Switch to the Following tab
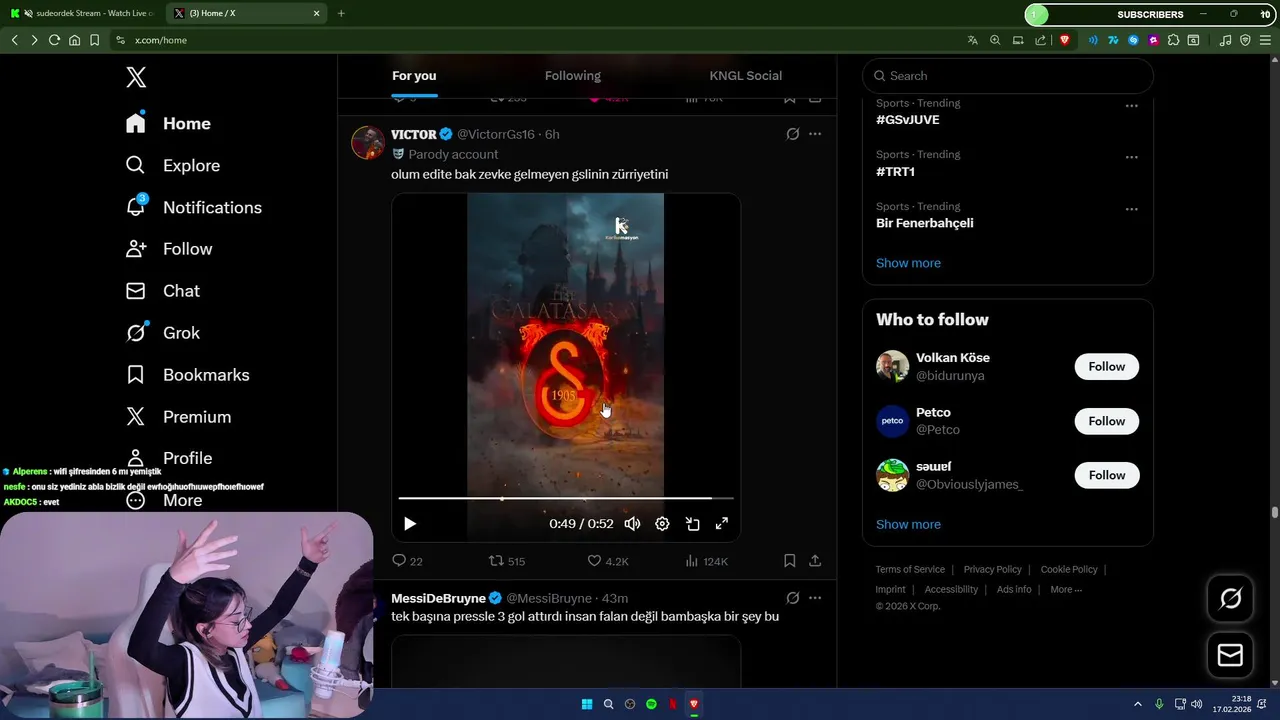 pos(573,76)
